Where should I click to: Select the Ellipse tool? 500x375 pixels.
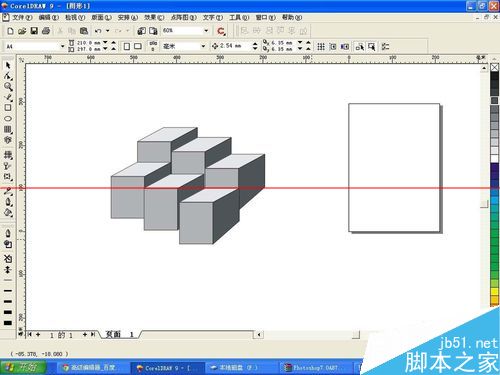[8, 119]
